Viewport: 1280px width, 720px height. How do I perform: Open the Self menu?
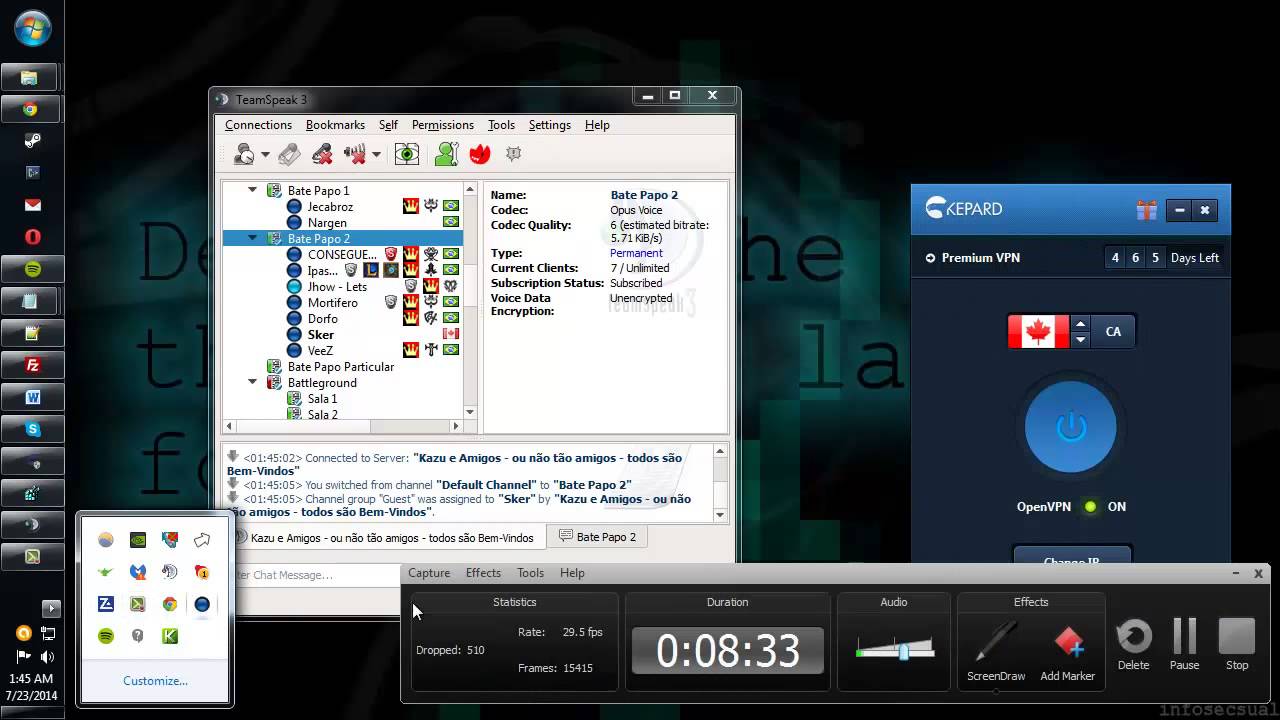click(x=388, y=125)
